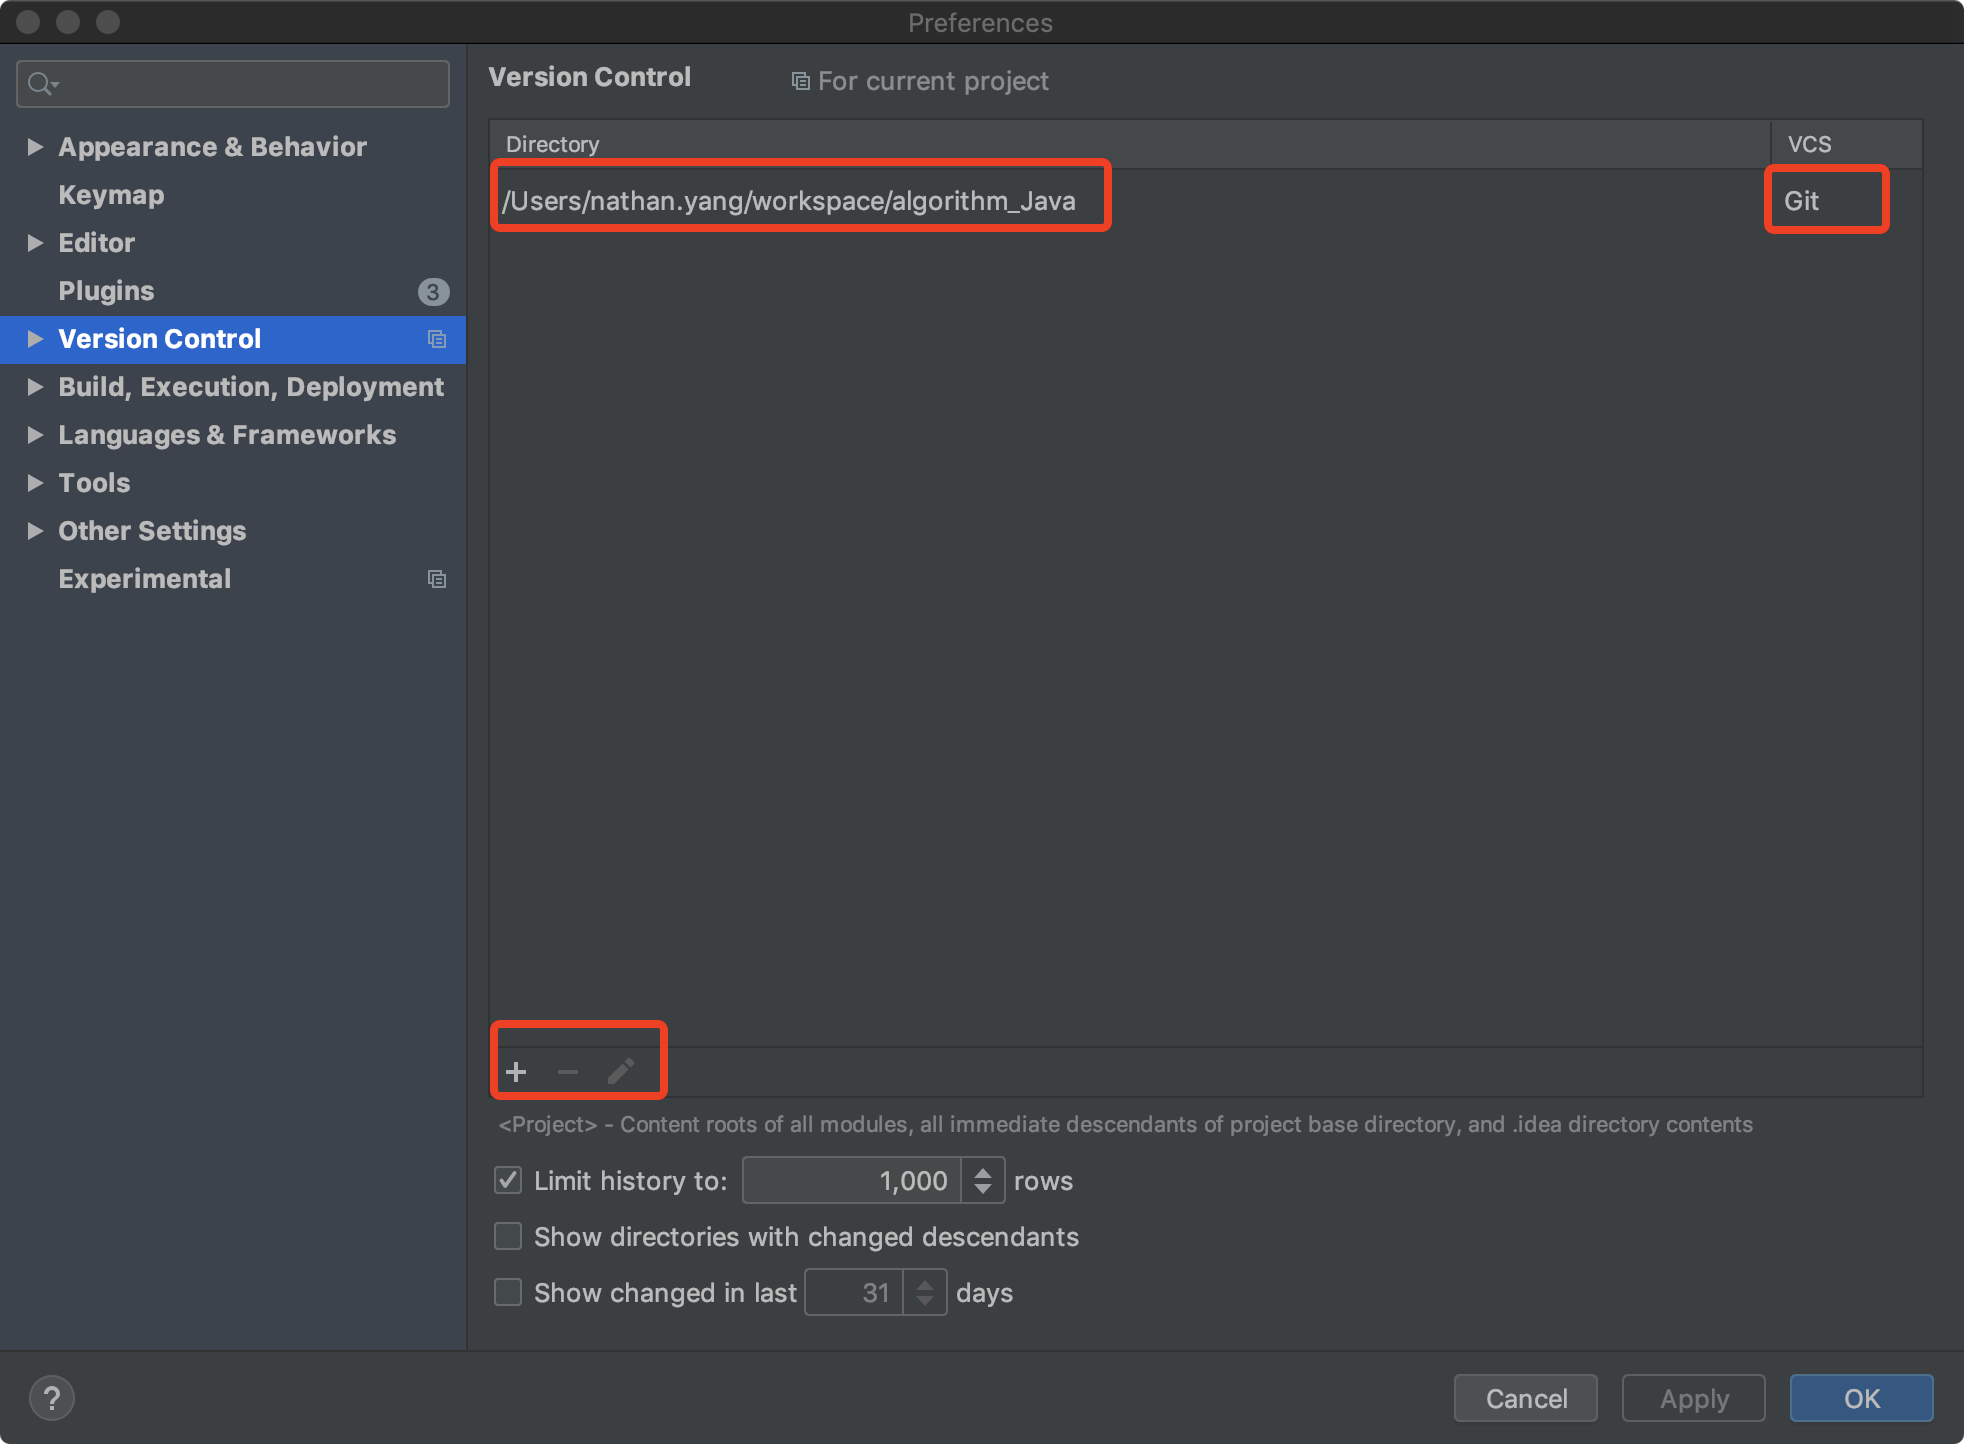Viewport: 1964px width, 1444px height.
Task: Click the pencil icon to edit the mapping
Action: (x=620, y=1072)
